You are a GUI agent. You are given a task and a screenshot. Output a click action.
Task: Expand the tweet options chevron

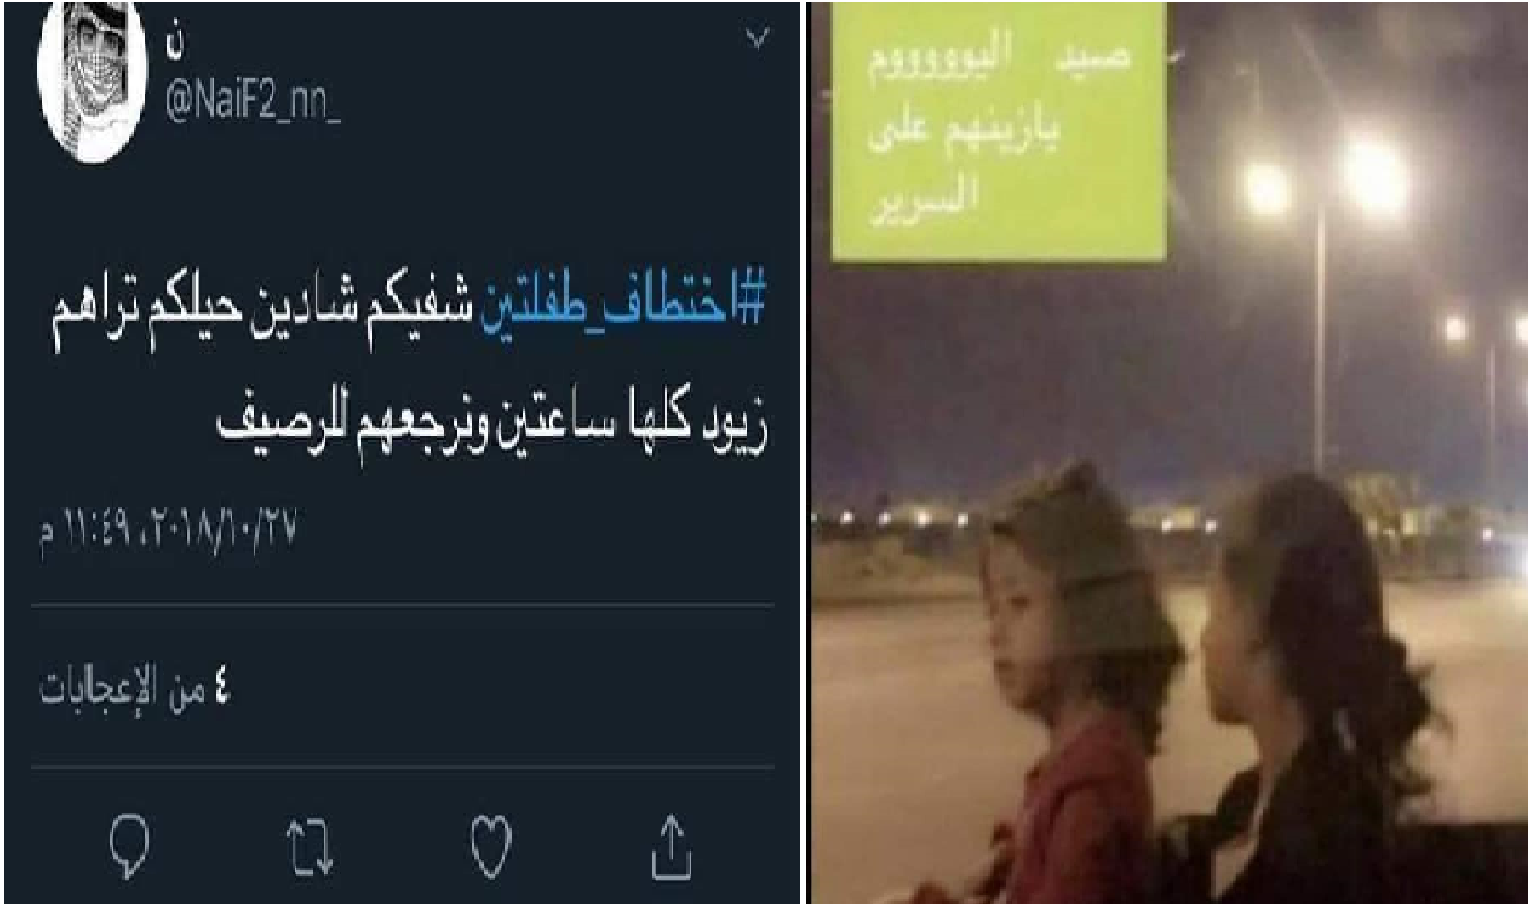pyautogui.click(x=758, y=38)
